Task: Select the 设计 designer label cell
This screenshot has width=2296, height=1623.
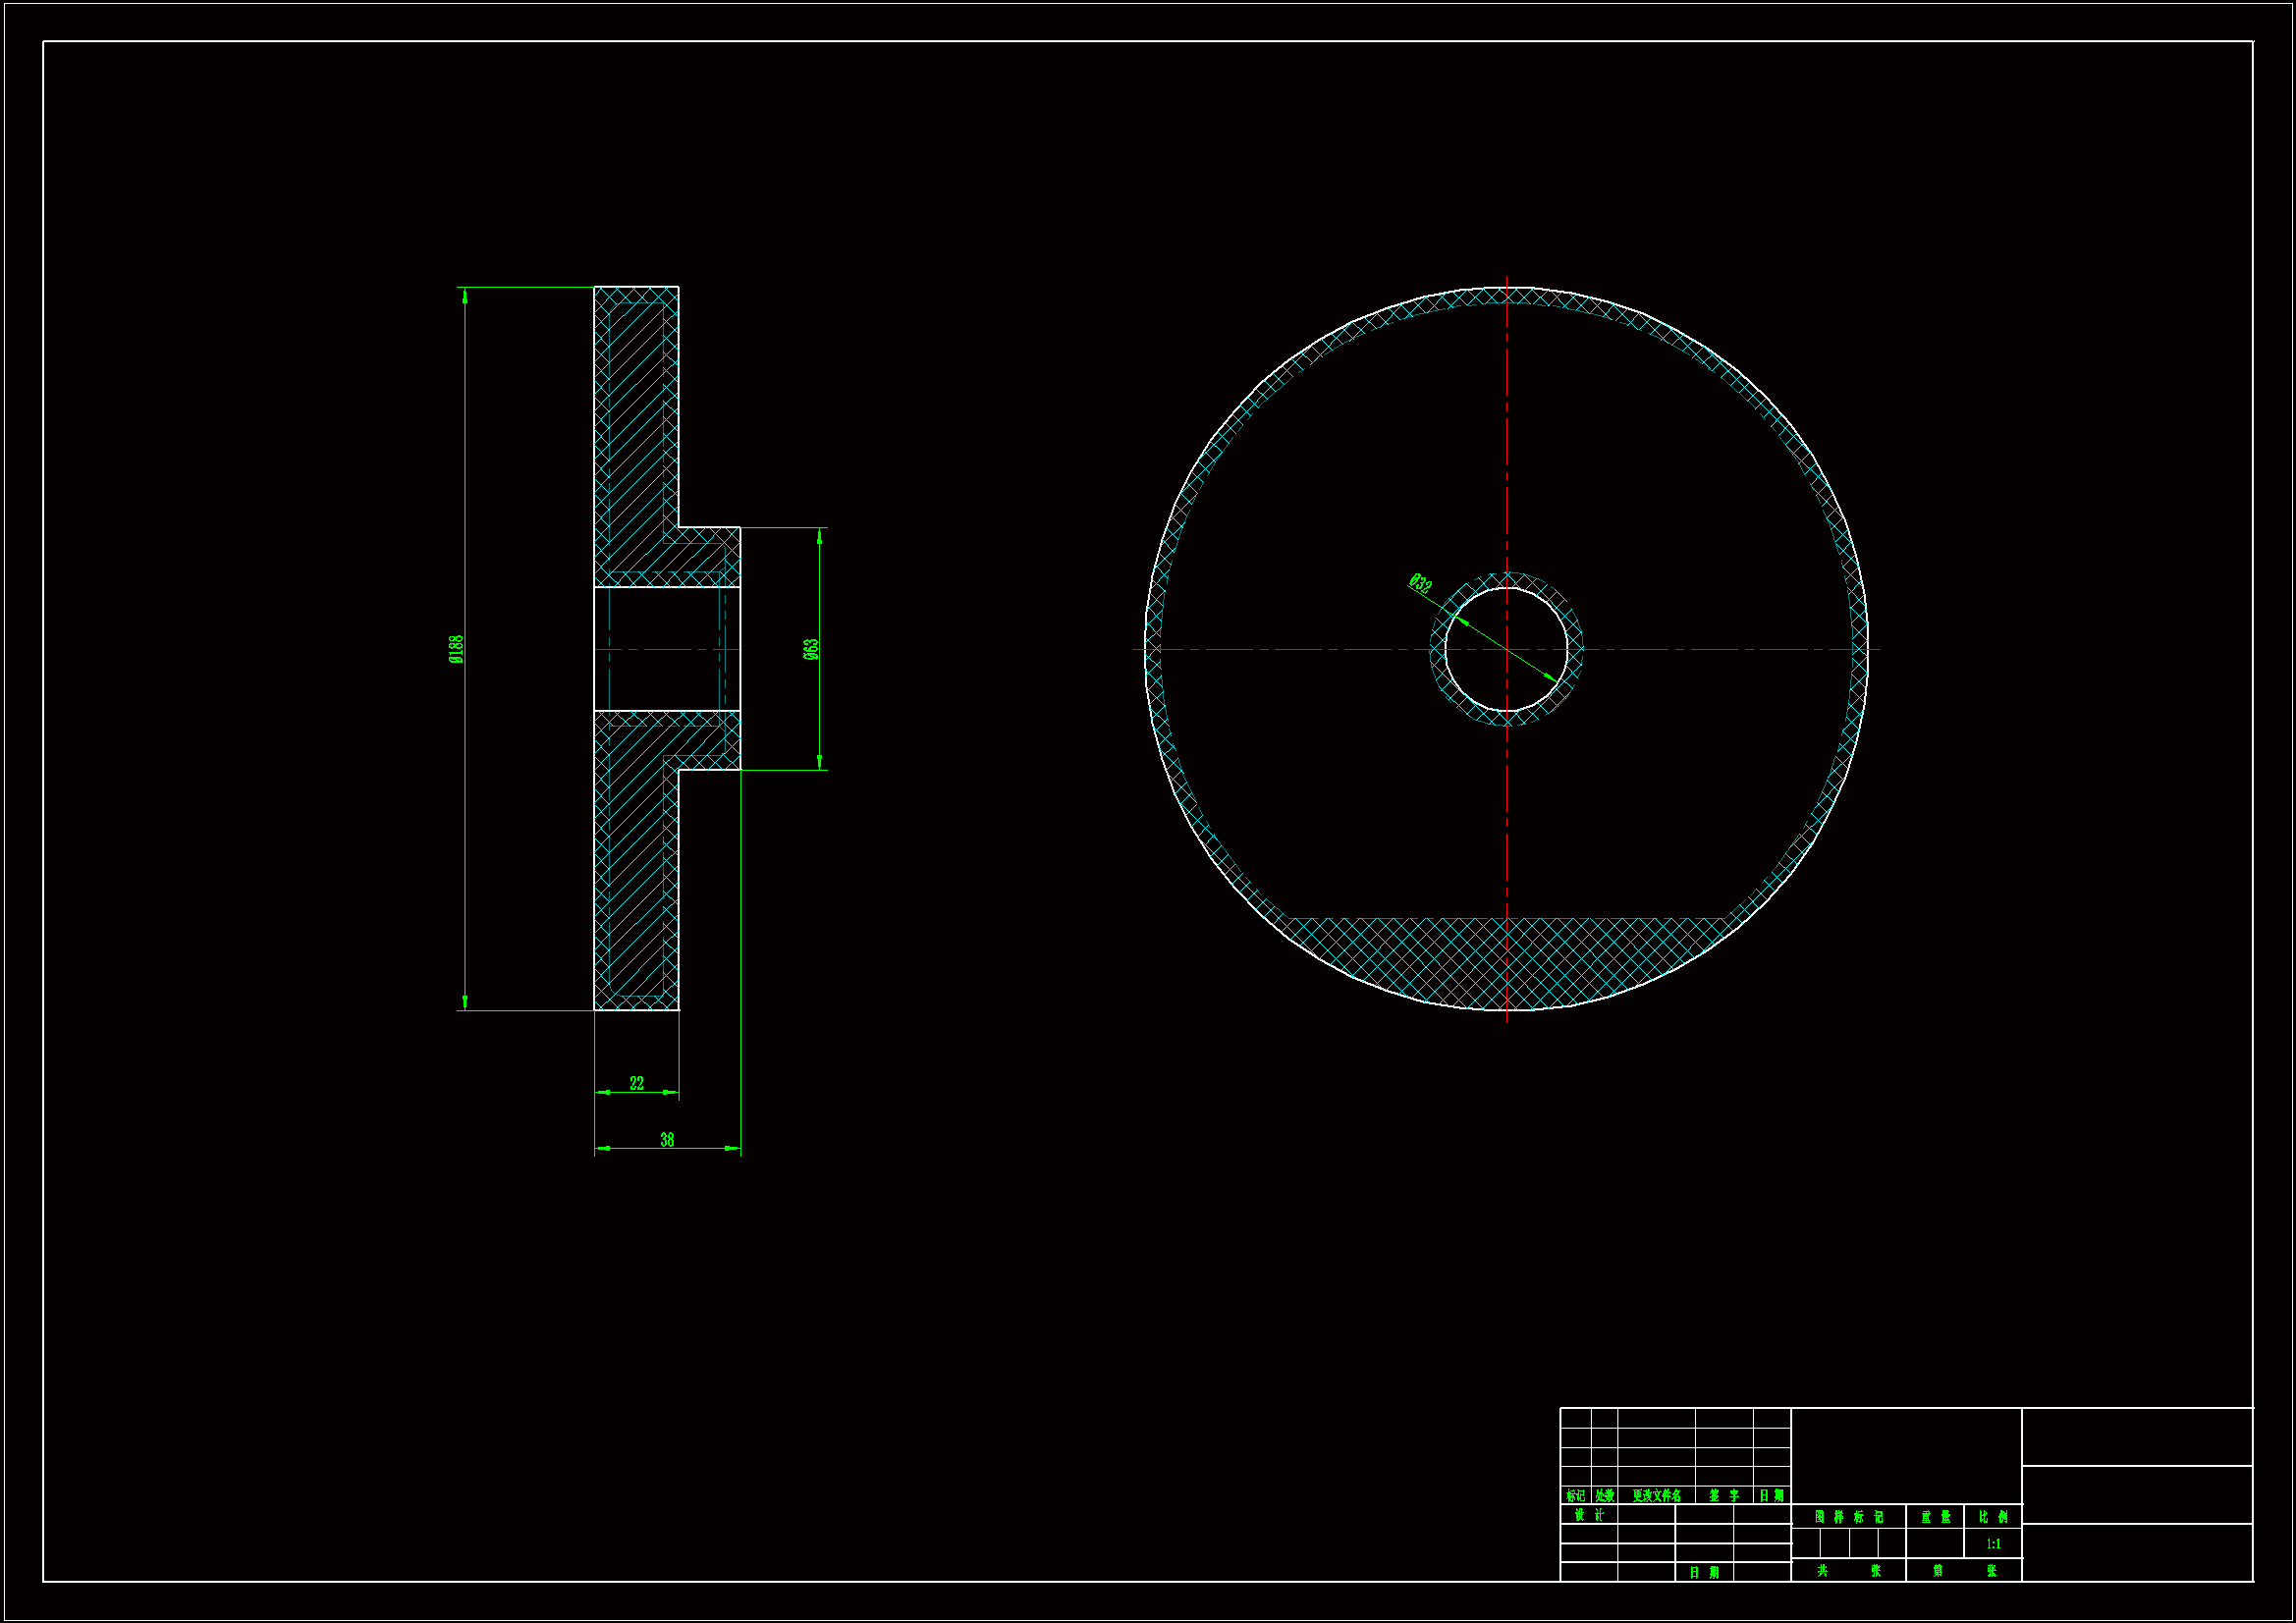Action: click(x=1588, y=1515)
